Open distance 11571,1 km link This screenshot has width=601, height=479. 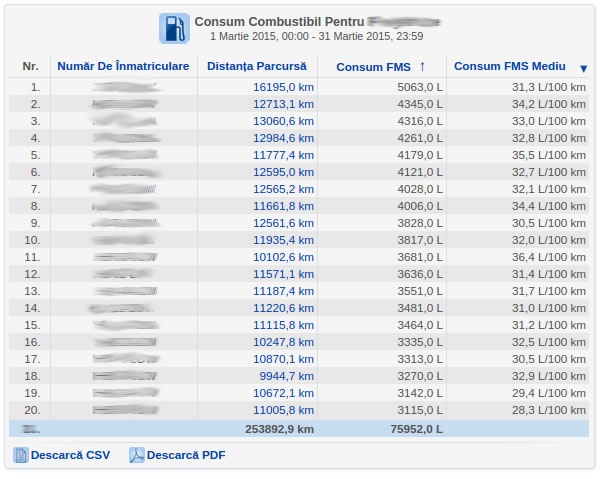click(283, 274)
